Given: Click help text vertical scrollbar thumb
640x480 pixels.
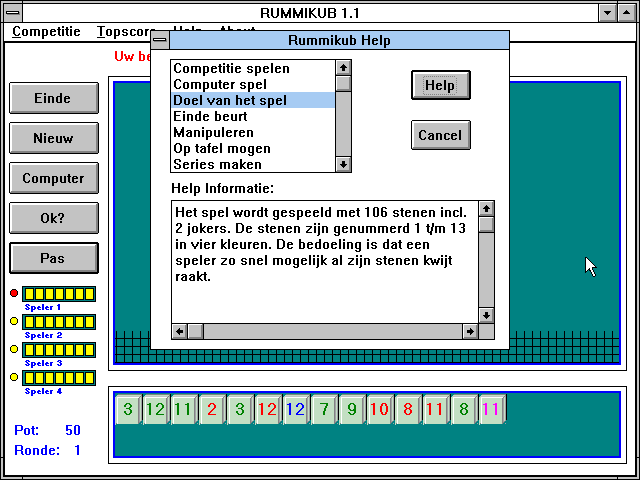Looking at the screenshot, I should [x=486, y=225].
